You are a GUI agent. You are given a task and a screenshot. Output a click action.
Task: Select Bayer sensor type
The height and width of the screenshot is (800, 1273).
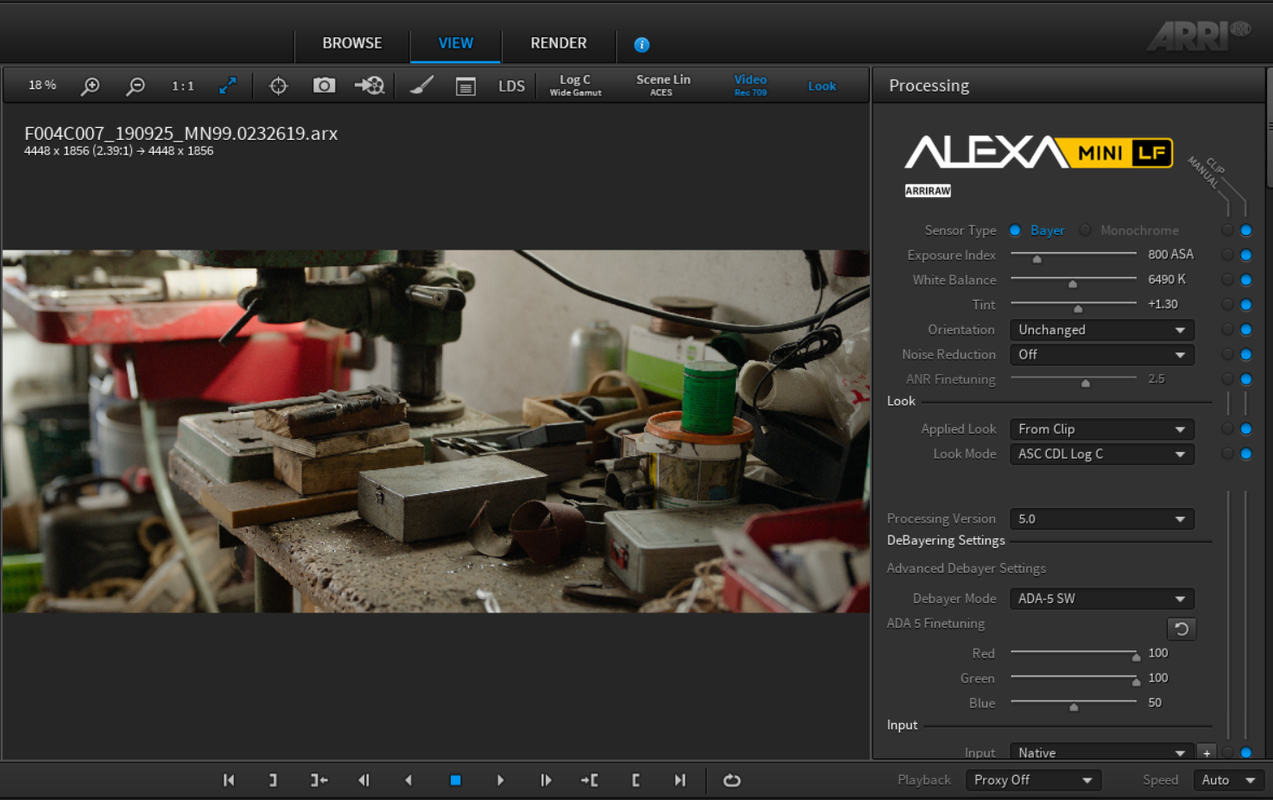click(x=1015, y=230)
